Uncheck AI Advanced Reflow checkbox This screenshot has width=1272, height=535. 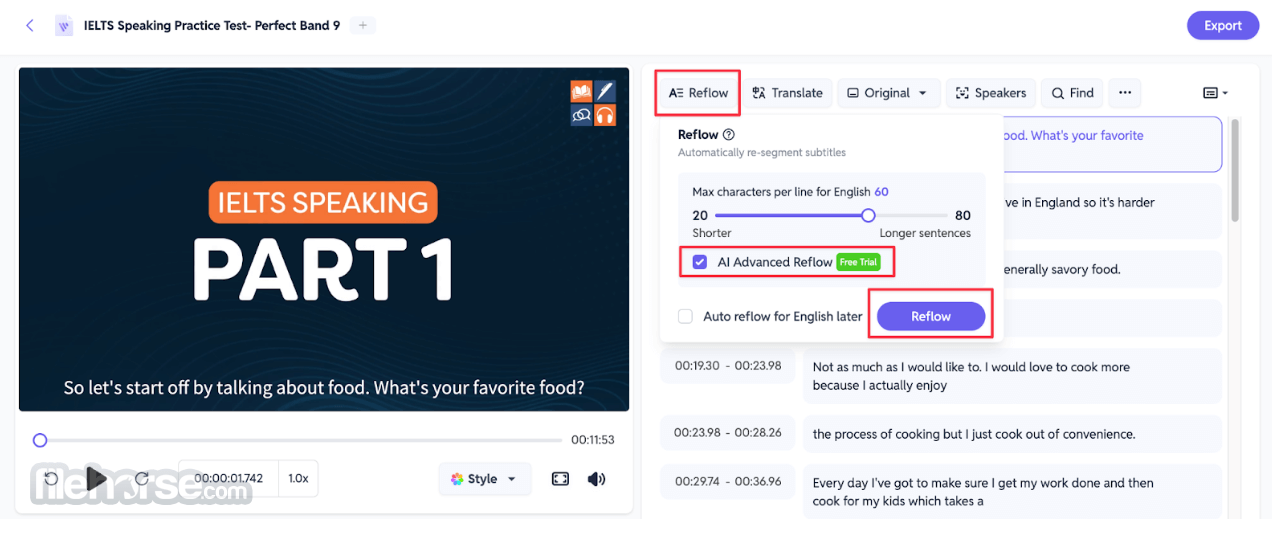700,262
